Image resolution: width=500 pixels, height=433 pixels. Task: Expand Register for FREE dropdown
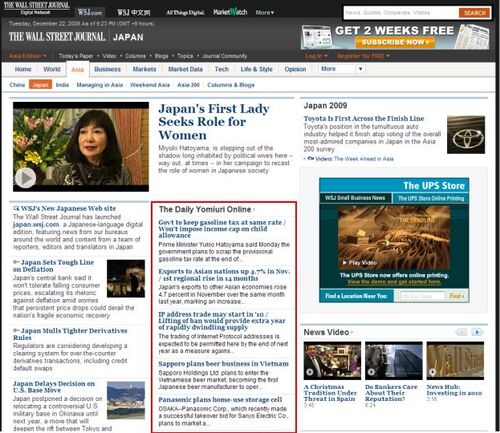[363, 56]
